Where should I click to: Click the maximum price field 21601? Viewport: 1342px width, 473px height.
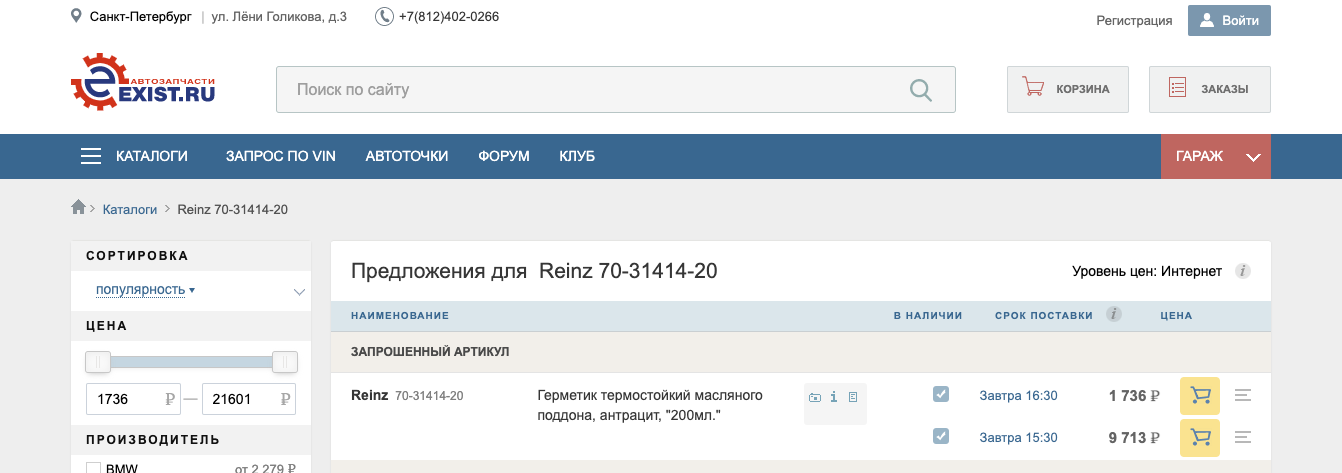pyautogui.click(x=250, y=399)
